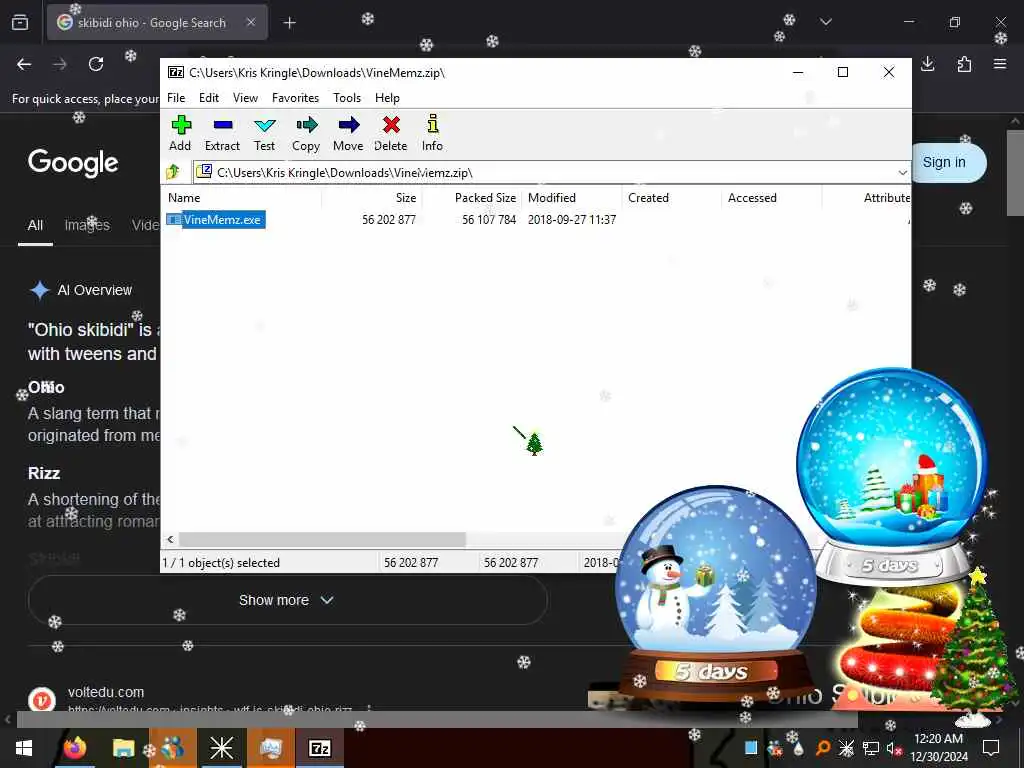Click the modified date 2018-09-27 11:37

tap(572, 219)
